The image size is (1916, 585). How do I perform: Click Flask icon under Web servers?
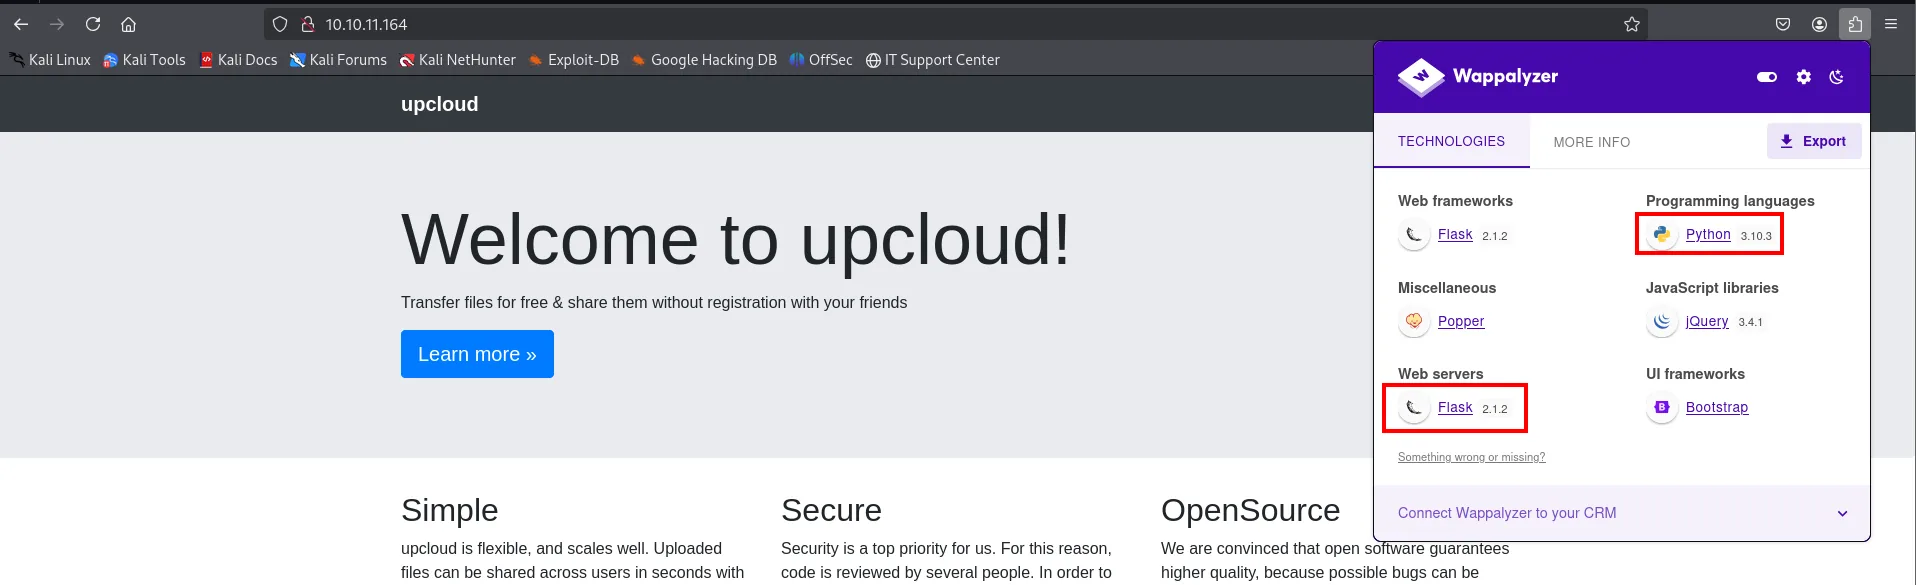(1413, 408)
